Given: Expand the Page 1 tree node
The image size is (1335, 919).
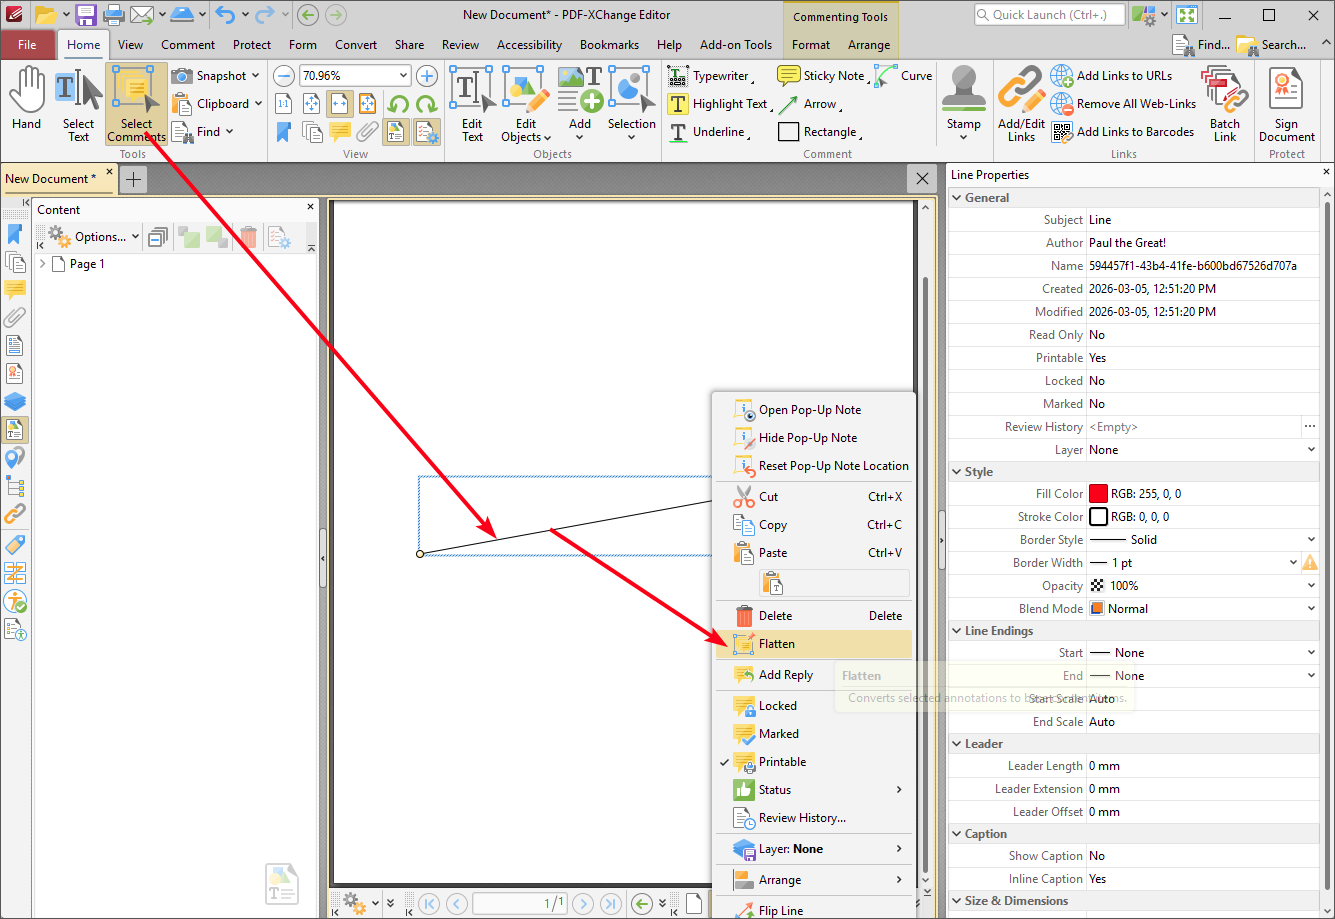Looking at the screenshot, I should [x=42, y=264].
